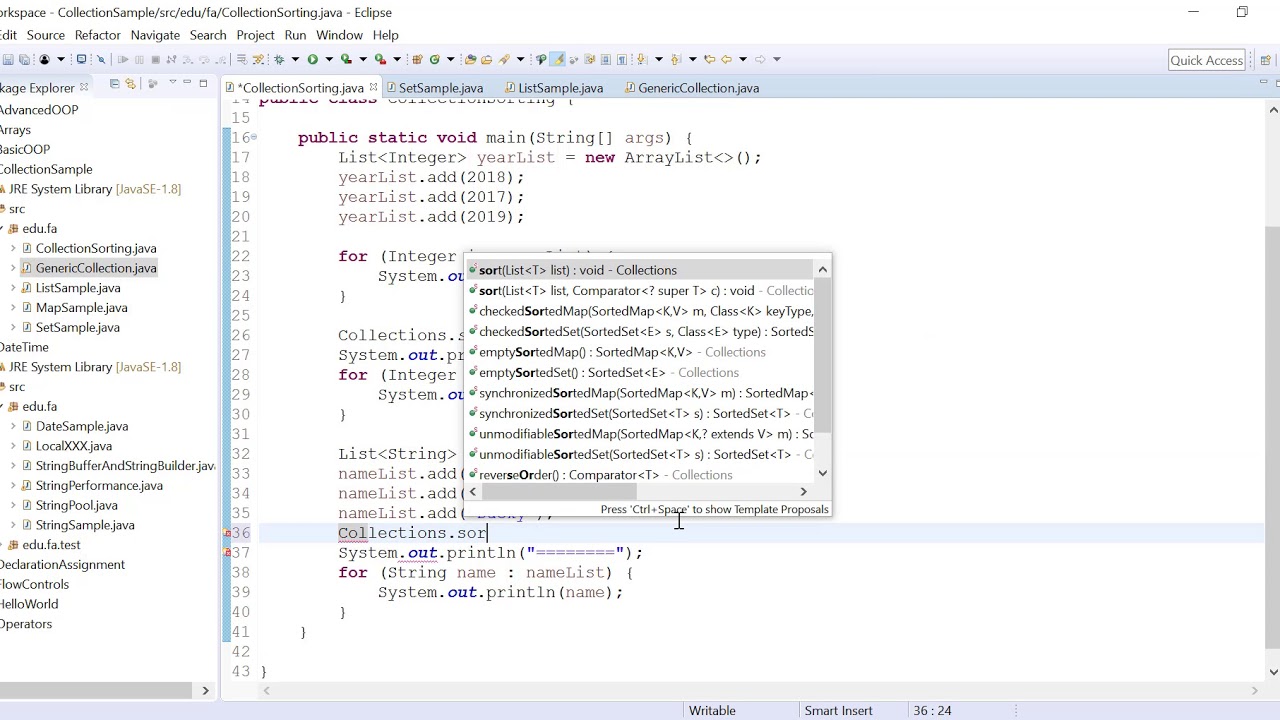Viewport: 1280px width, 720px height.
Task: Open Package Explorer view menu arrow
Action: pyautogui.click(x=172, y=82)
